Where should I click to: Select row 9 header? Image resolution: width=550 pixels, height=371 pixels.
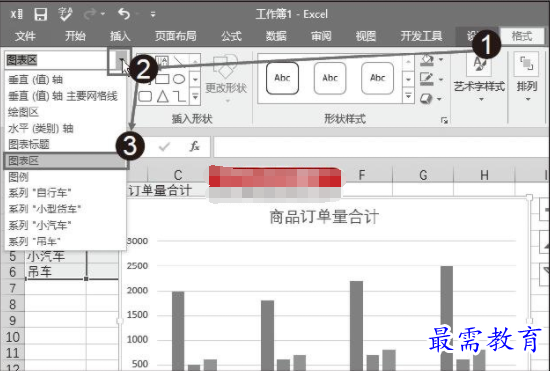click(13, 321)
